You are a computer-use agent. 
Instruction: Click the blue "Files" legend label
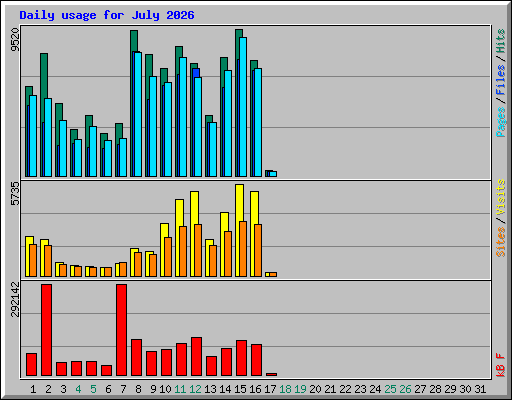pyautogui.click(x=501, y=80)
